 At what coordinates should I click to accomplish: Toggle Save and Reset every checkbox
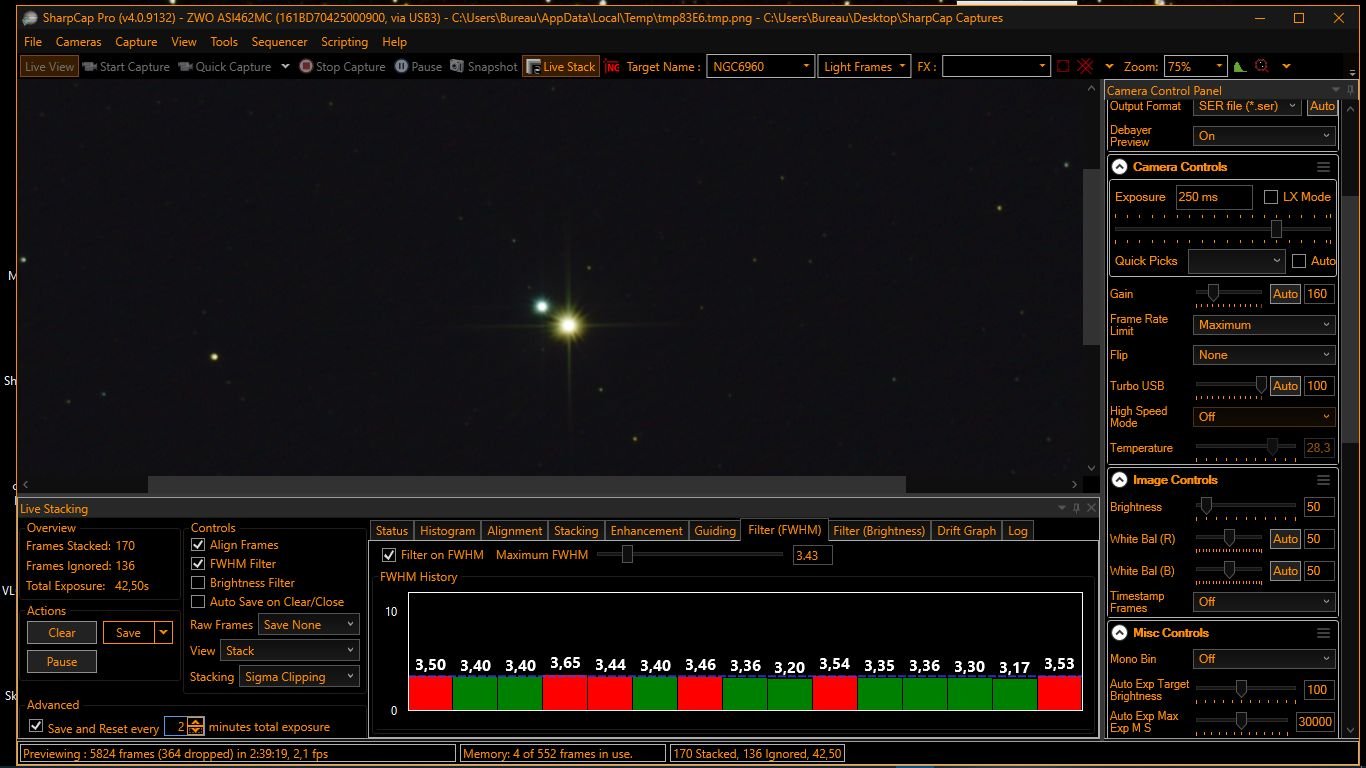coord(37,727)
